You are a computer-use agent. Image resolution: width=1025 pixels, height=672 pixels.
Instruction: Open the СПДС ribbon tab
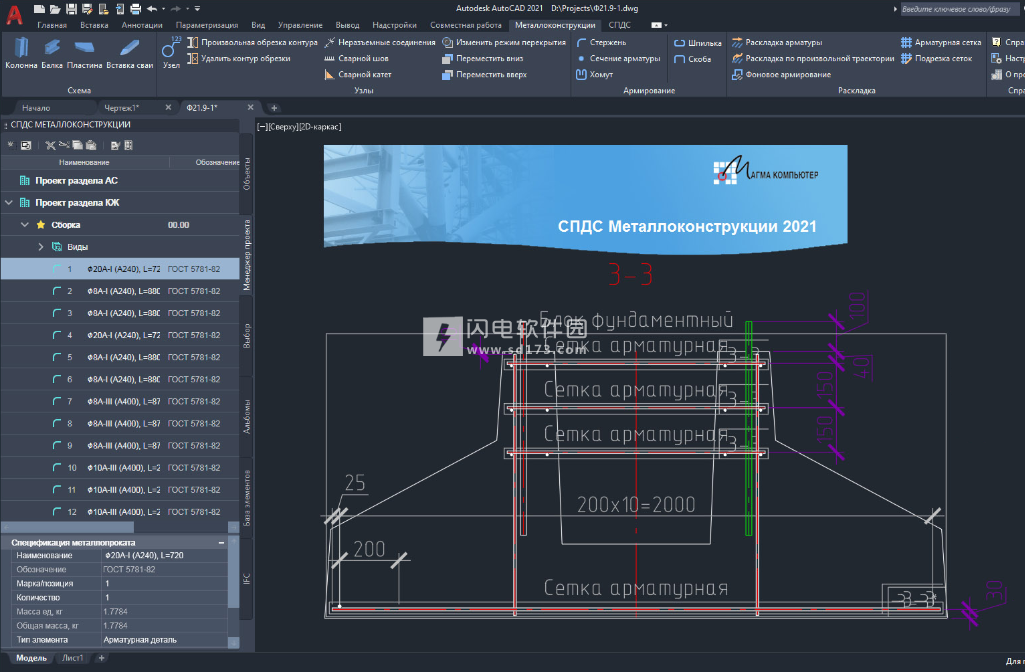[x=620, y=25]
